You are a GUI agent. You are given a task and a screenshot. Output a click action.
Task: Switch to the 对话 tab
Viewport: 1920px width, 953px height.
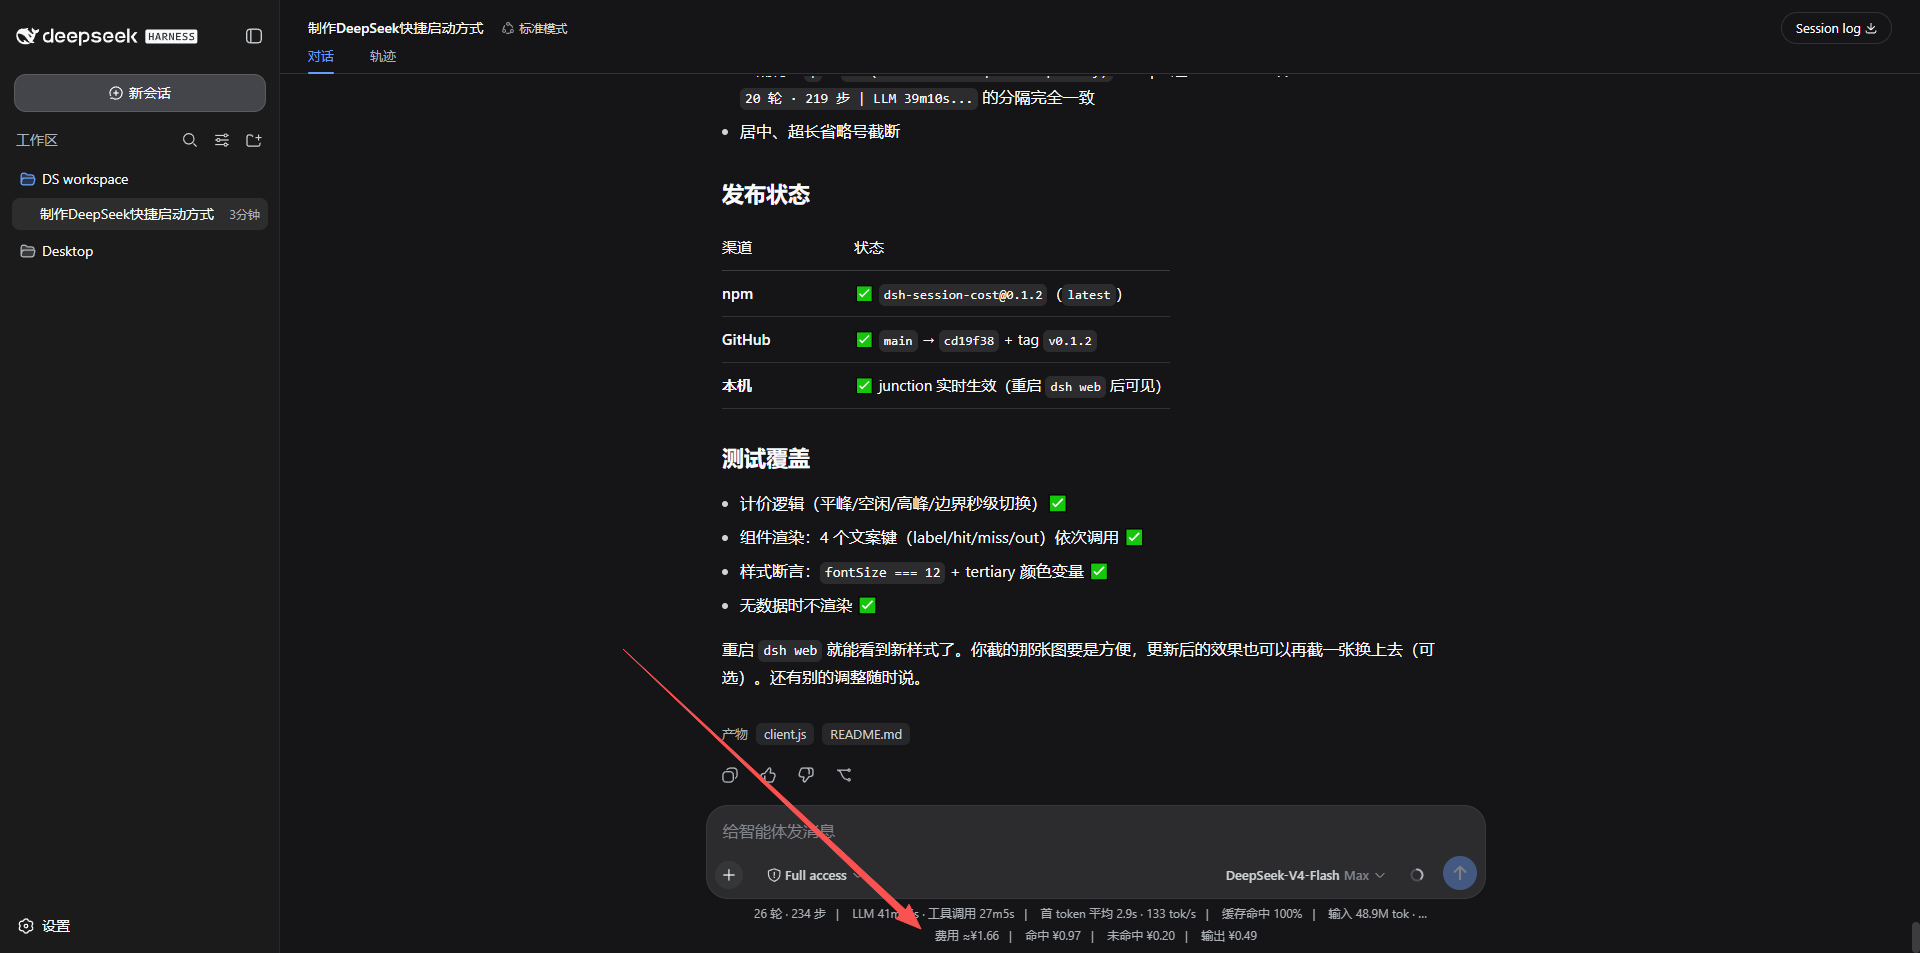321,57
